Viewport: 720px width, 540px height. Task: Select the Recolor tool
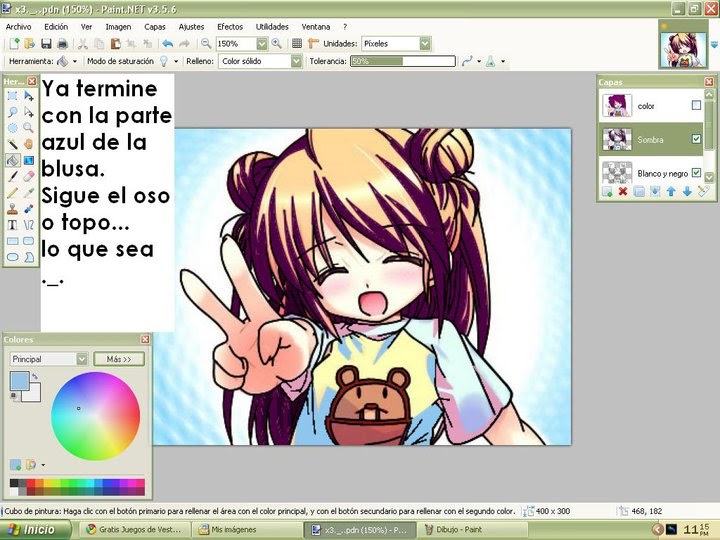(28, 209)
